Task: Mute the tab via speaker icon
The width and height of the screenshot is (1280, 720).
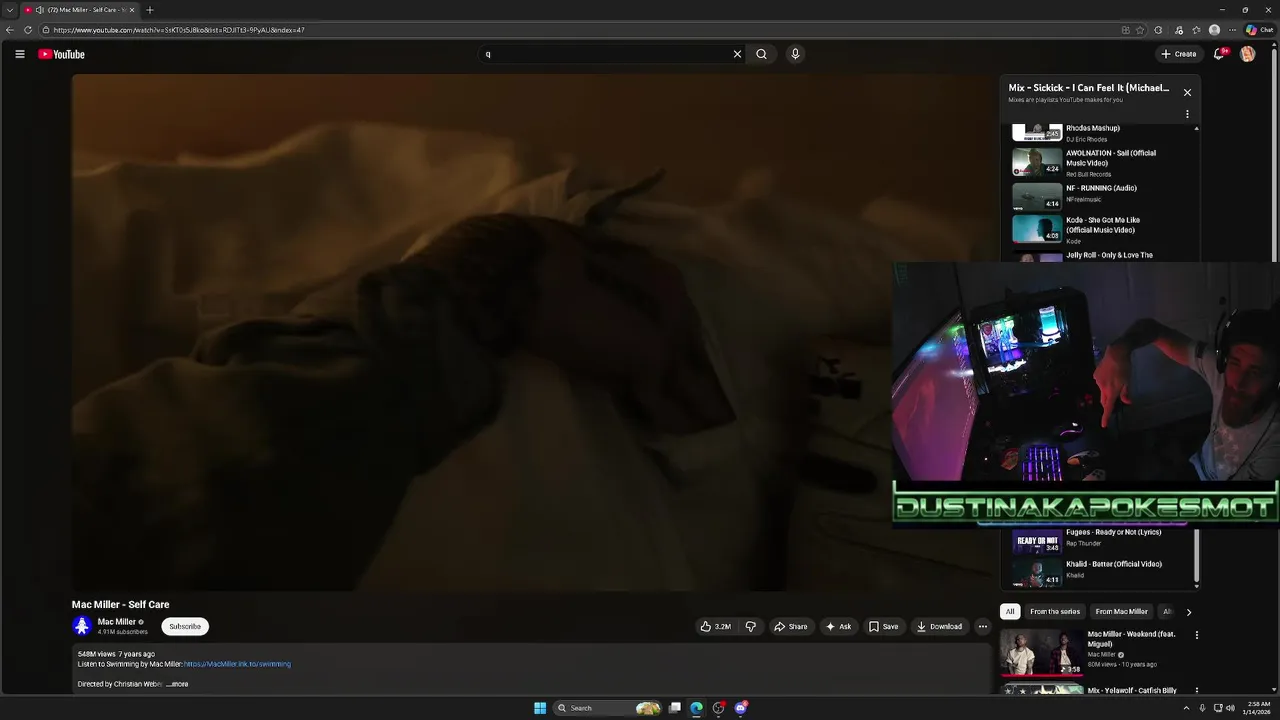Action: tap(39, 10)
